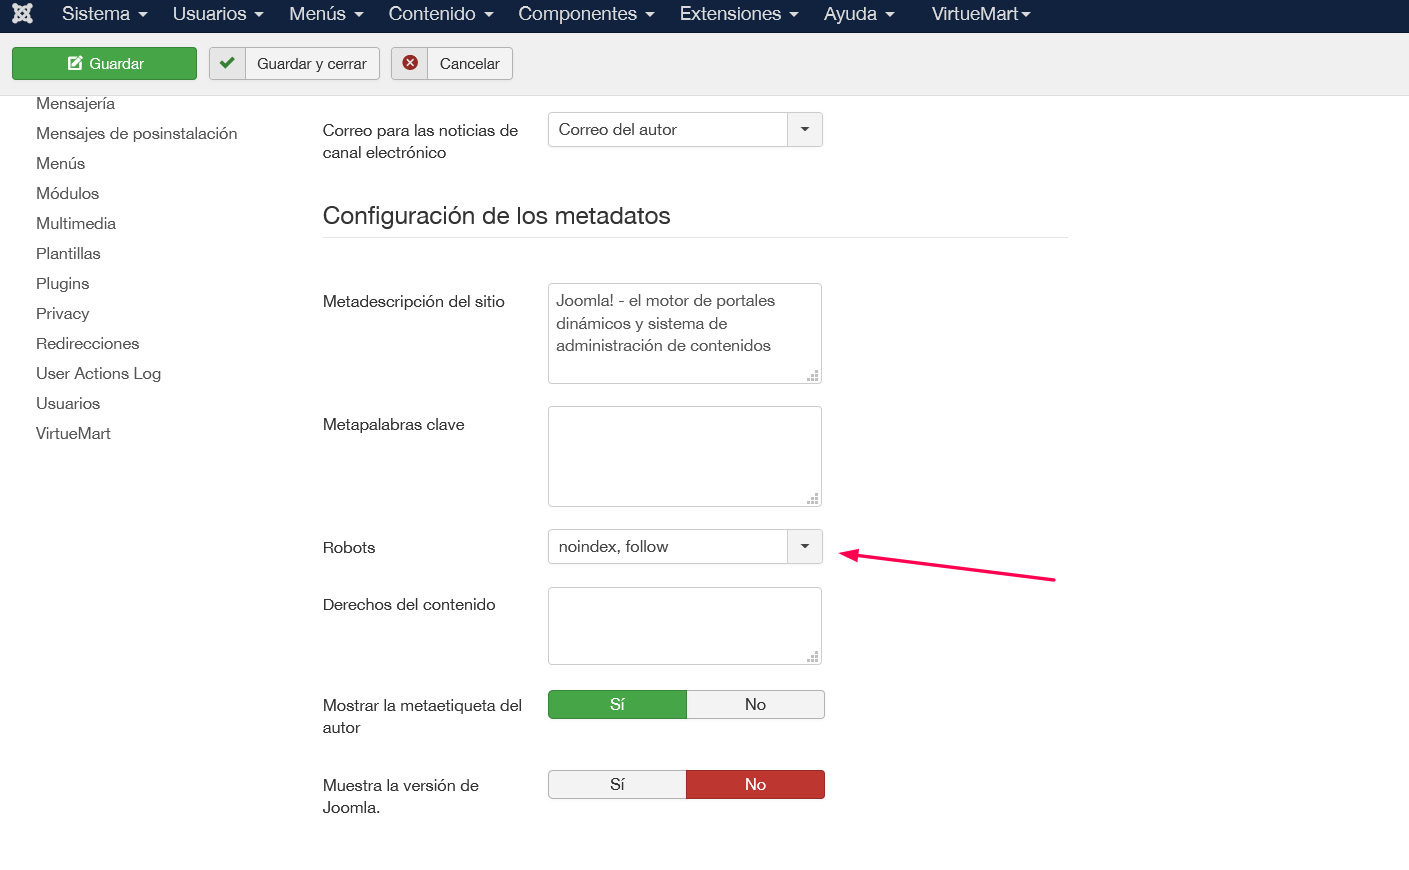Set Mostrar la metaetiqueta del autor to Sí

tap(617, 704)
